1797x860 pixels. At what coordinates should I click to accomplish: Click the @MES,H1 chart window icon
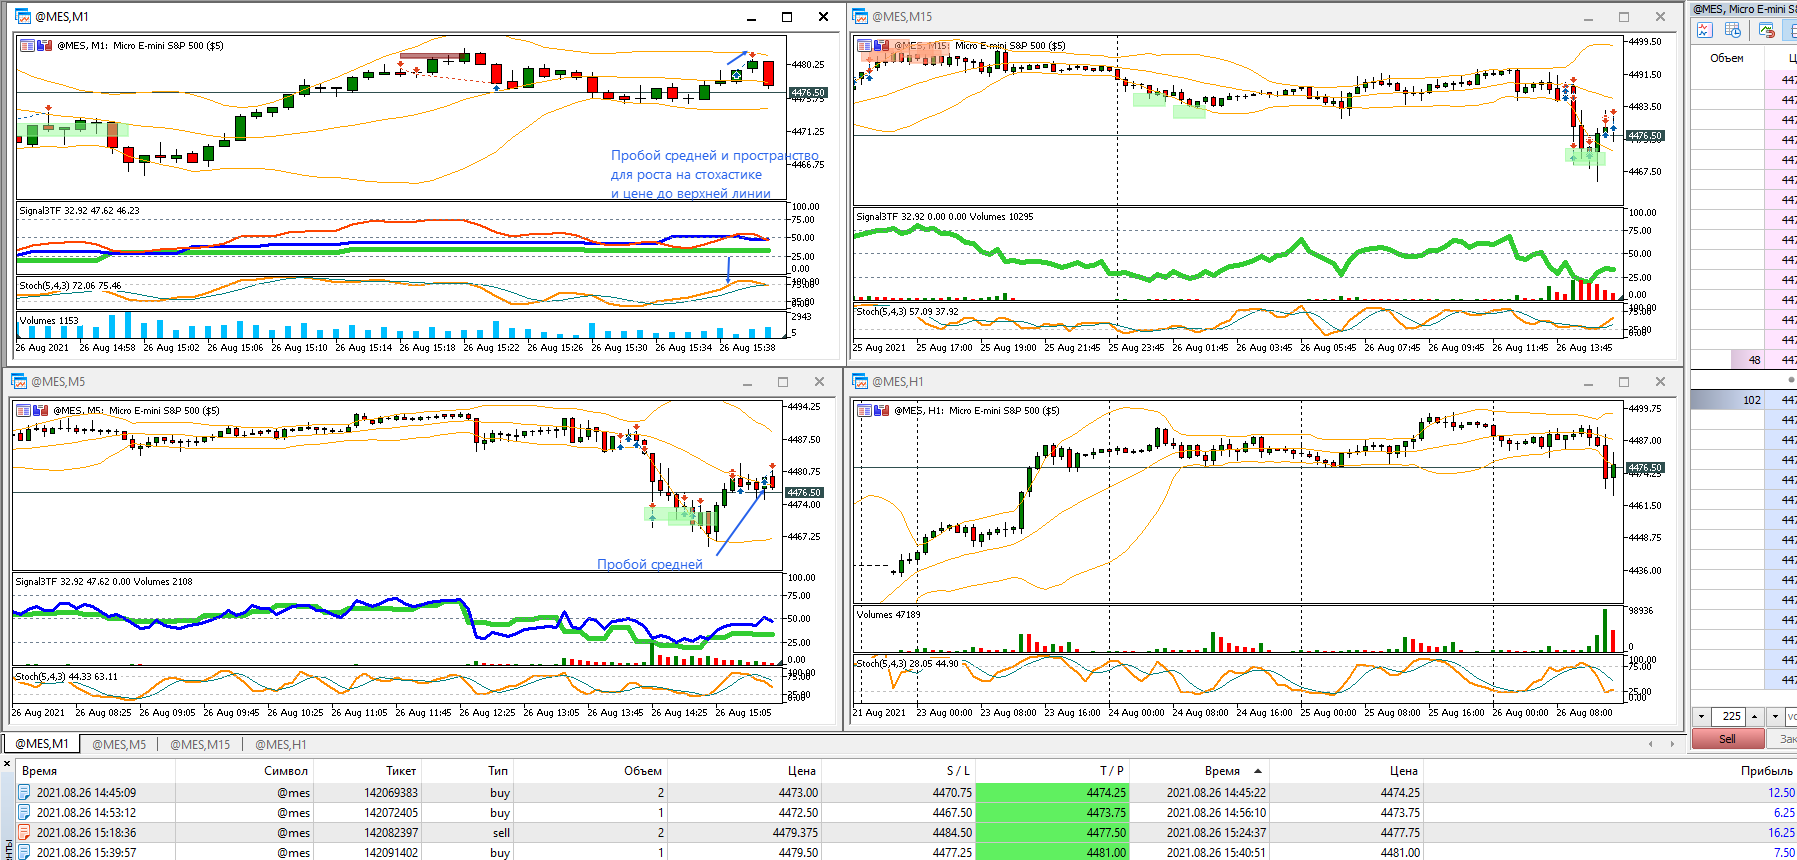tap(860, 381)
